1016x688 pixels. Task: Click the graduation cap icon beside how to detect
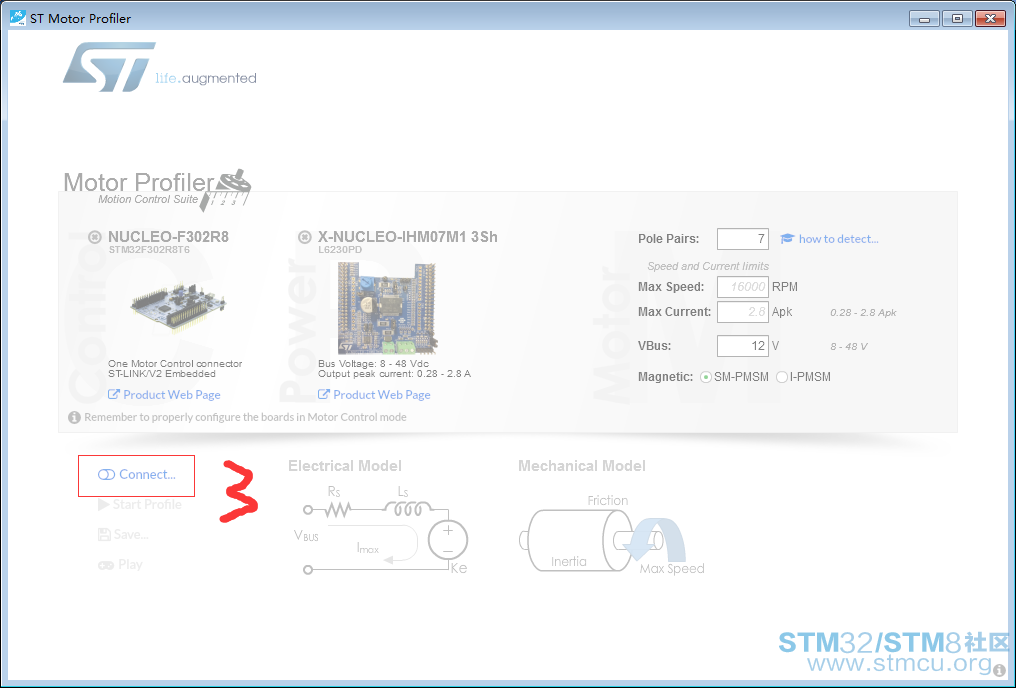787,239
